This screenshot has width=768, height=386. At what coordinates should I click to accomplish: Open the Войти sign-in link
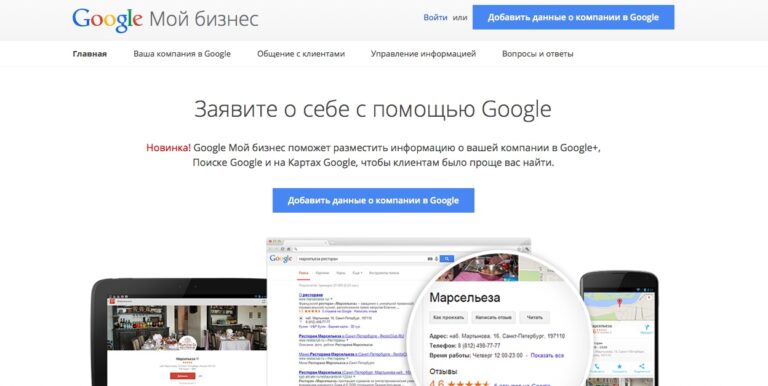click(x=435, y=18)
